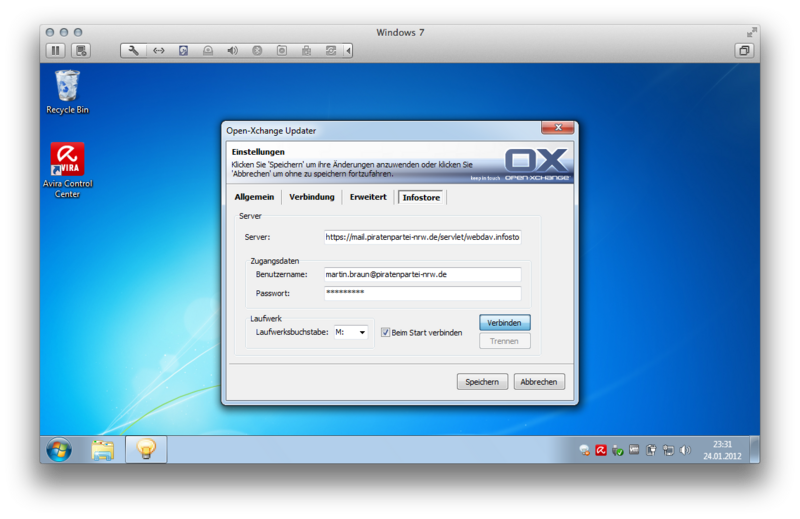
Task: Click the camera device icon in VM toolbar
Action: point(282,51)
